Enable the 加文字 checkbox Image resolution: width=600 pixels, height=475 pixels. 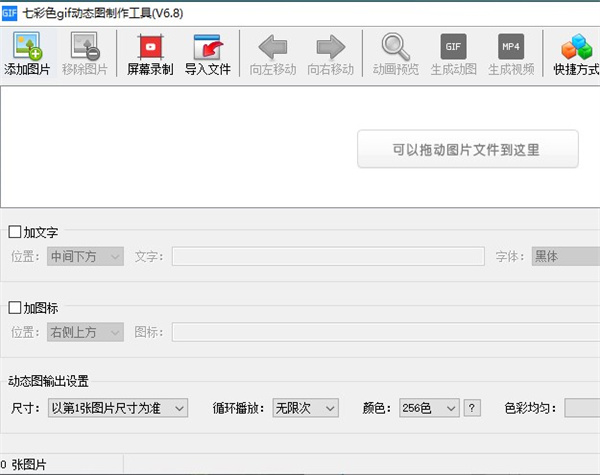(15, 233)
